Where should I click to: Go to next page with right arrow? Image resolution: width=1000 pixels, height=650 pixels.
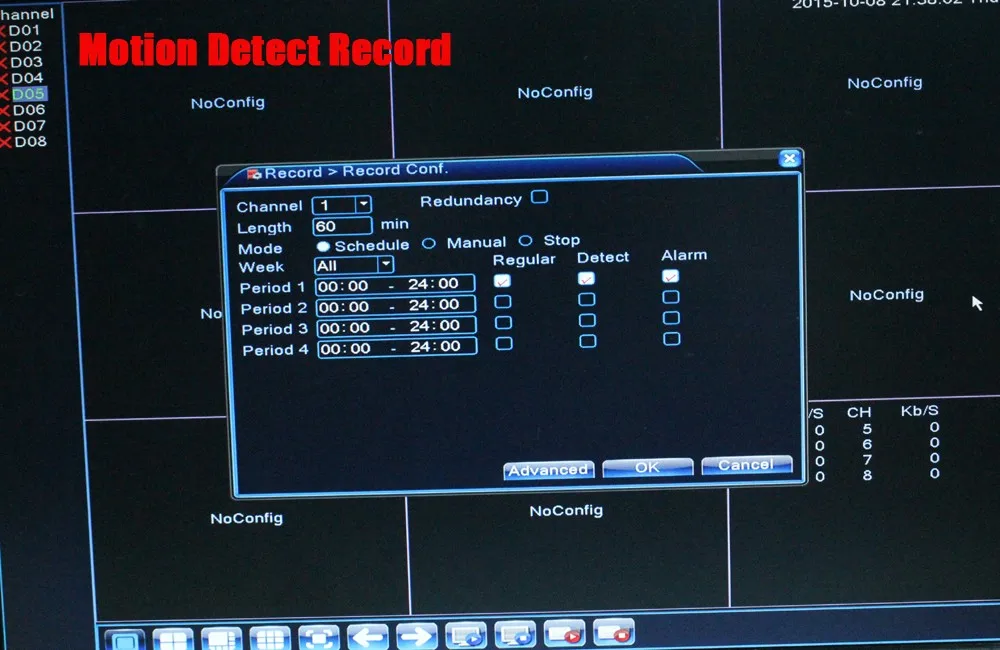[417, 635]
